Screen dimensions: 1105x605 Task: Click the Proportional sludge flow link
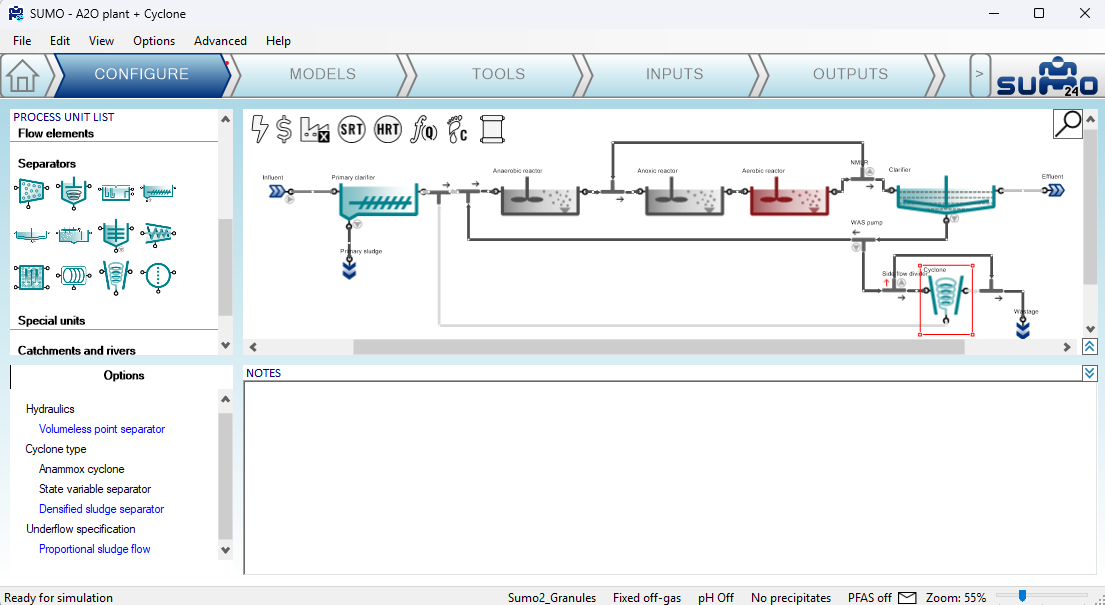click(95, 549)
